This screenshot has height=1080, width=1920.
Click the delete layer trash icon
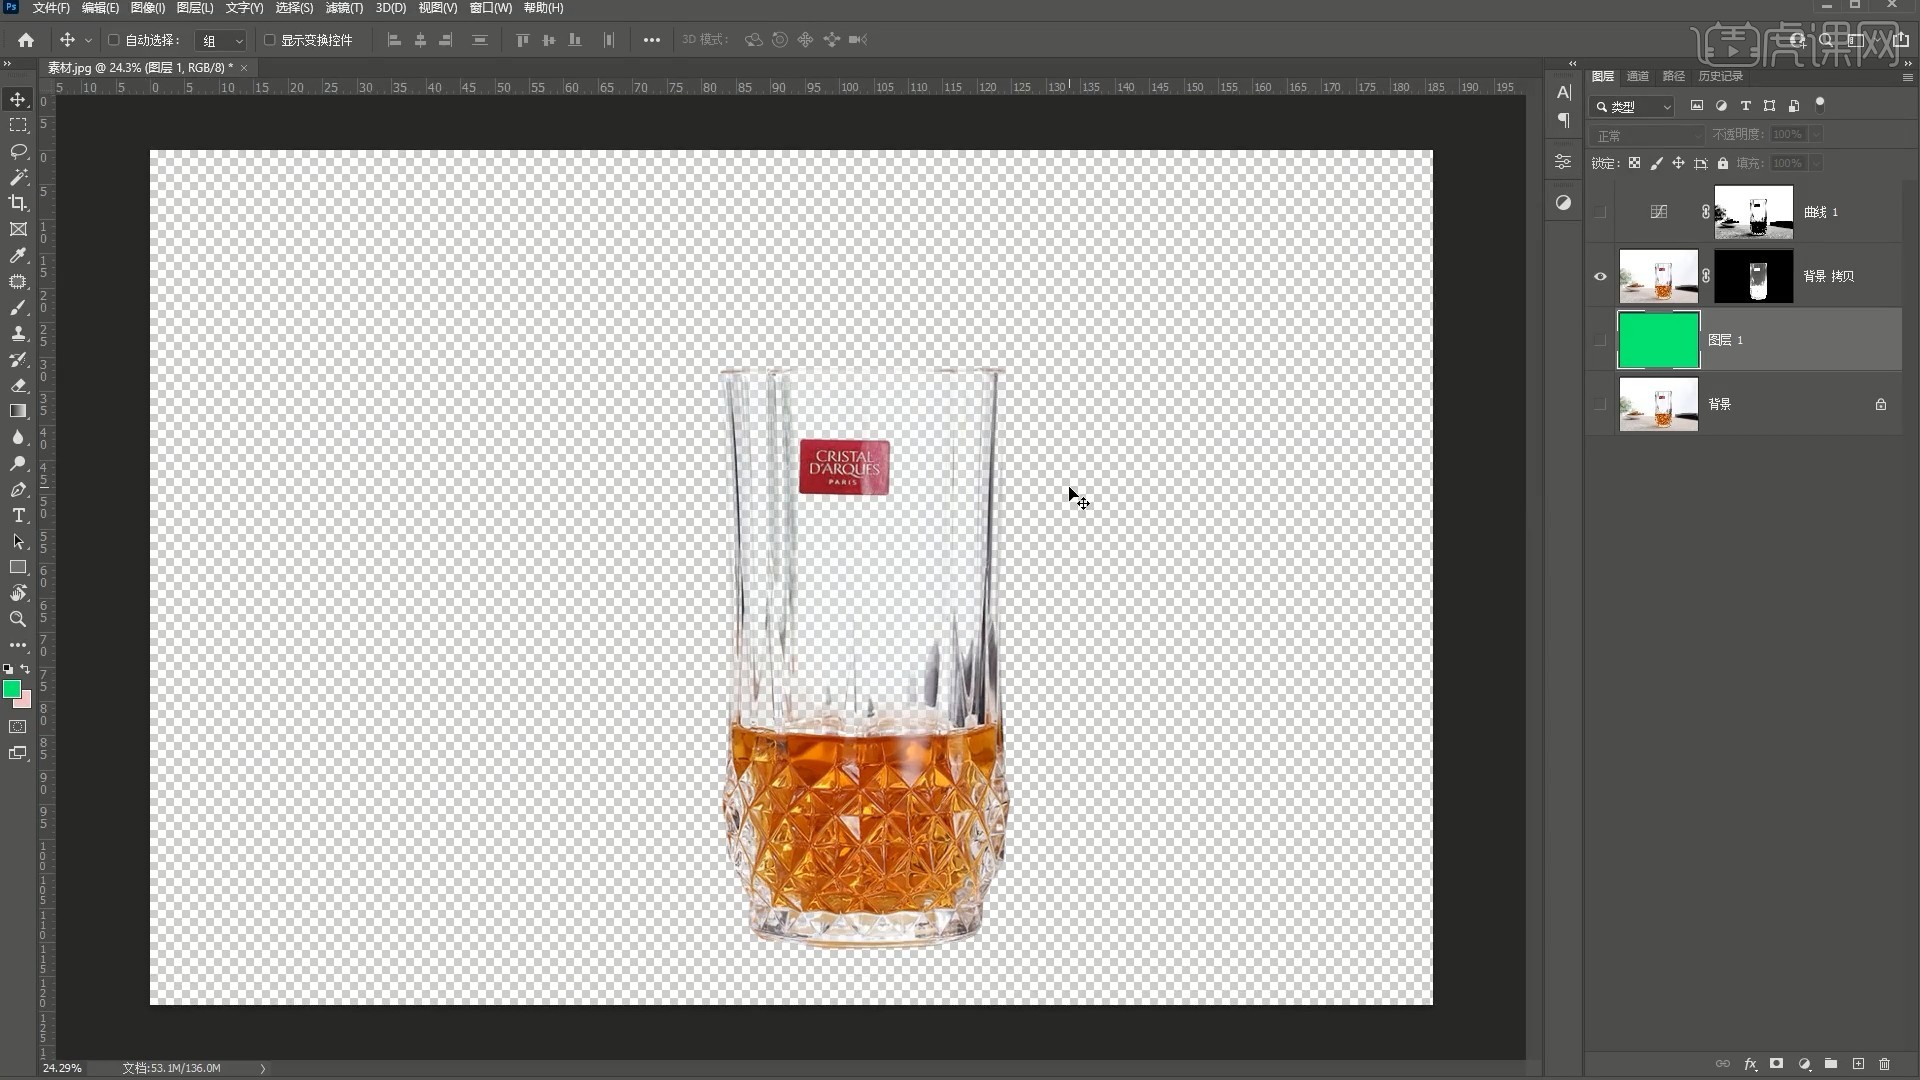coord(1885,1064)
